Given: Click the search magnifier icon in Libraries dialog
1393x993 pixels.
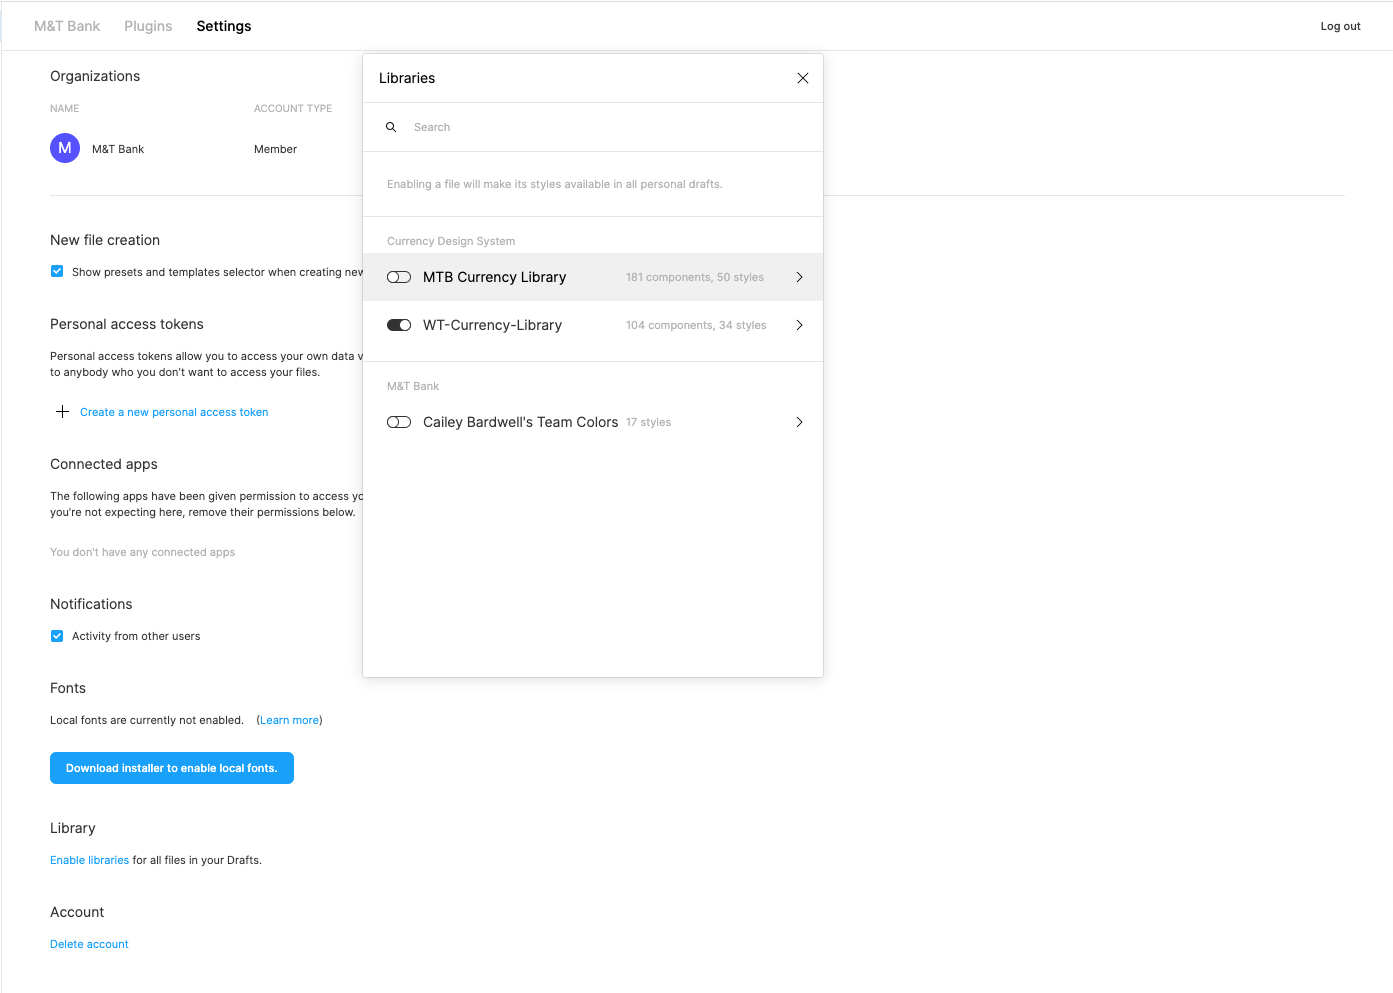Looking at the screenshot, I should [391, 127].
